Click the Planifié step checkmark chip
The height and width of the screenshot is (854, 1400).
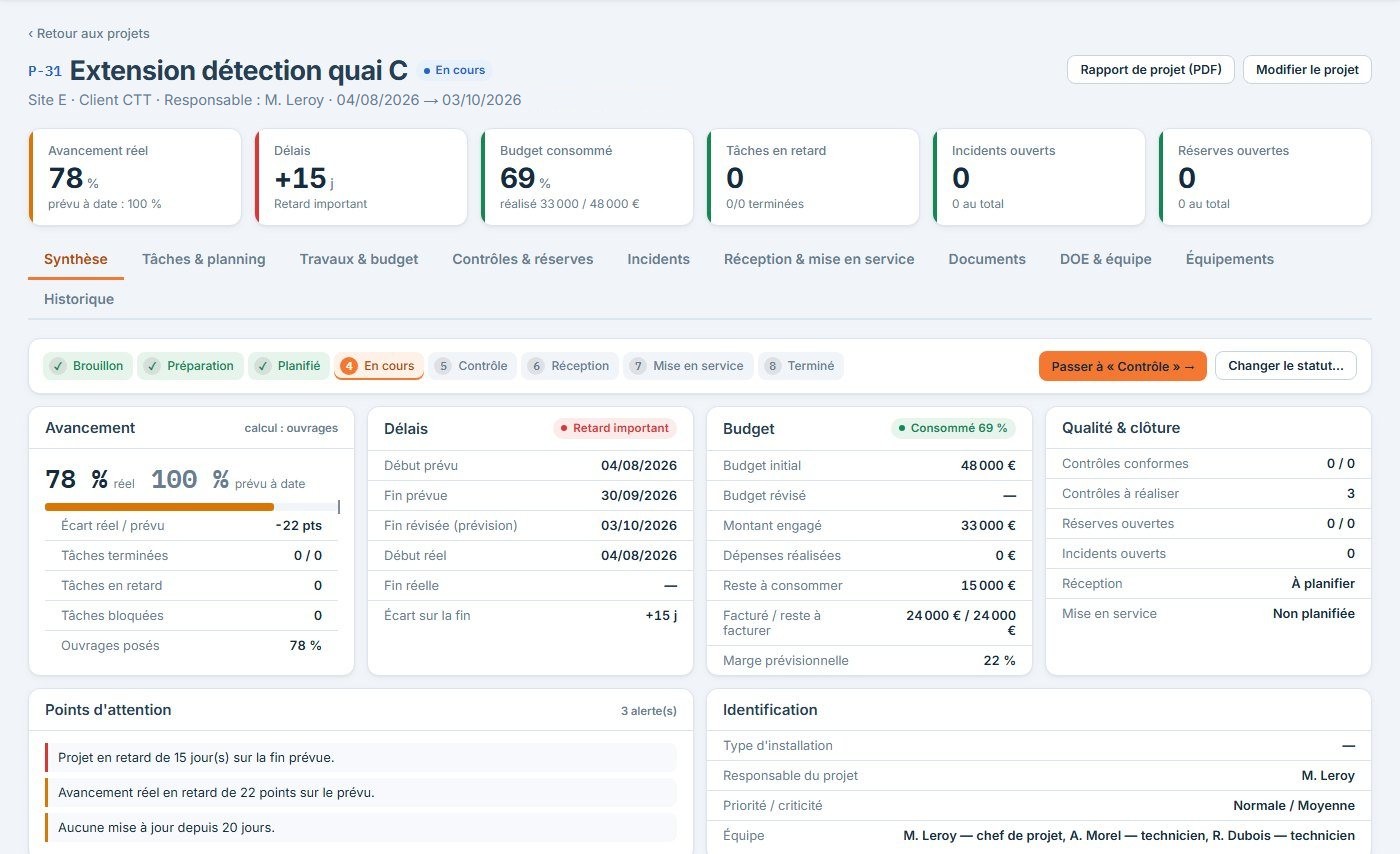click(x=289, y=366)
